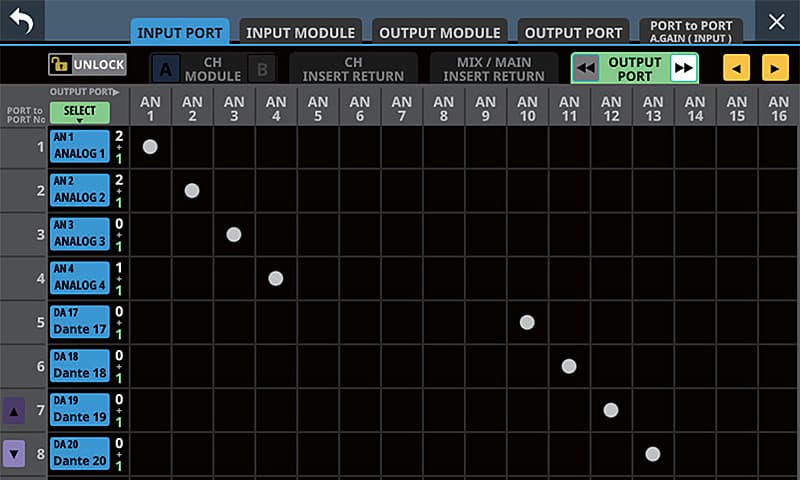Toggle routing of ANALOG 1 to AN 1
Screen dimensions: 800x480
pyautogui.click(x=150, y=147)
